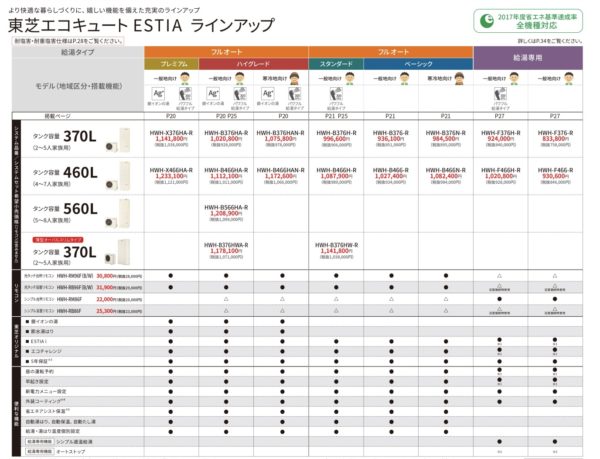Click the 2017年度省エネ基準達成率 badge
This screenshot has height=459, width=600.
pos(528,21)
